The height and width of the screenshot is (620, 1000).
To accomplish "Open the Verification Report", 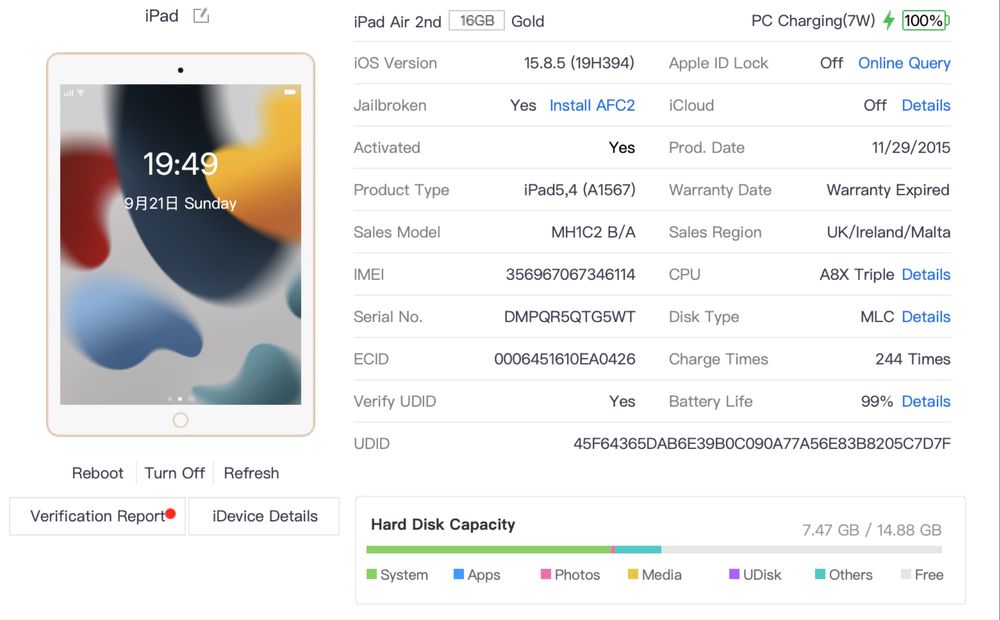I will coord(98,516).
